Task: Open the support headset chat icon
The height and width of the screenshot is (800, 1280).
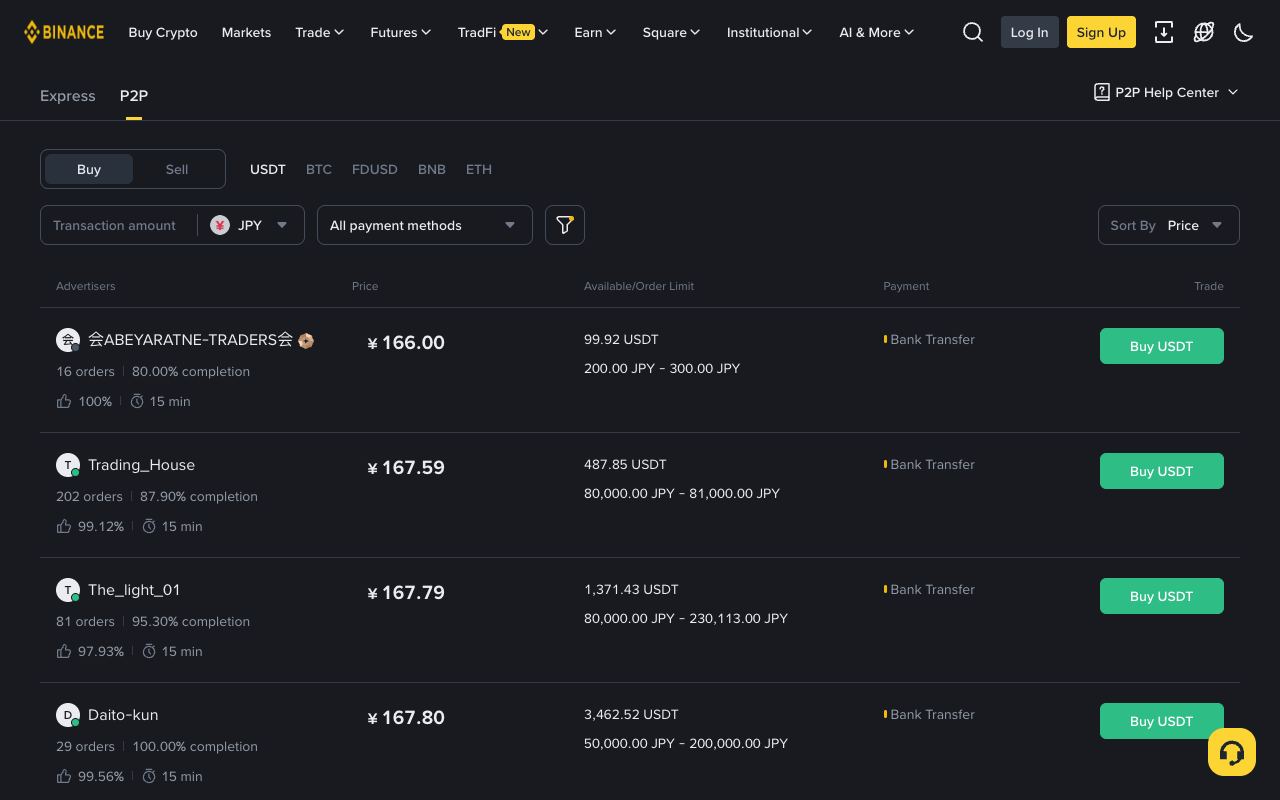Action: tap(1232, 752)
